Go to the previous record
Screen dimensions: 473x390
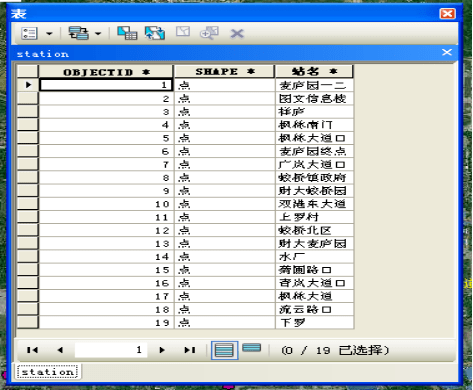pyautogui.click(x=60, y=350)
